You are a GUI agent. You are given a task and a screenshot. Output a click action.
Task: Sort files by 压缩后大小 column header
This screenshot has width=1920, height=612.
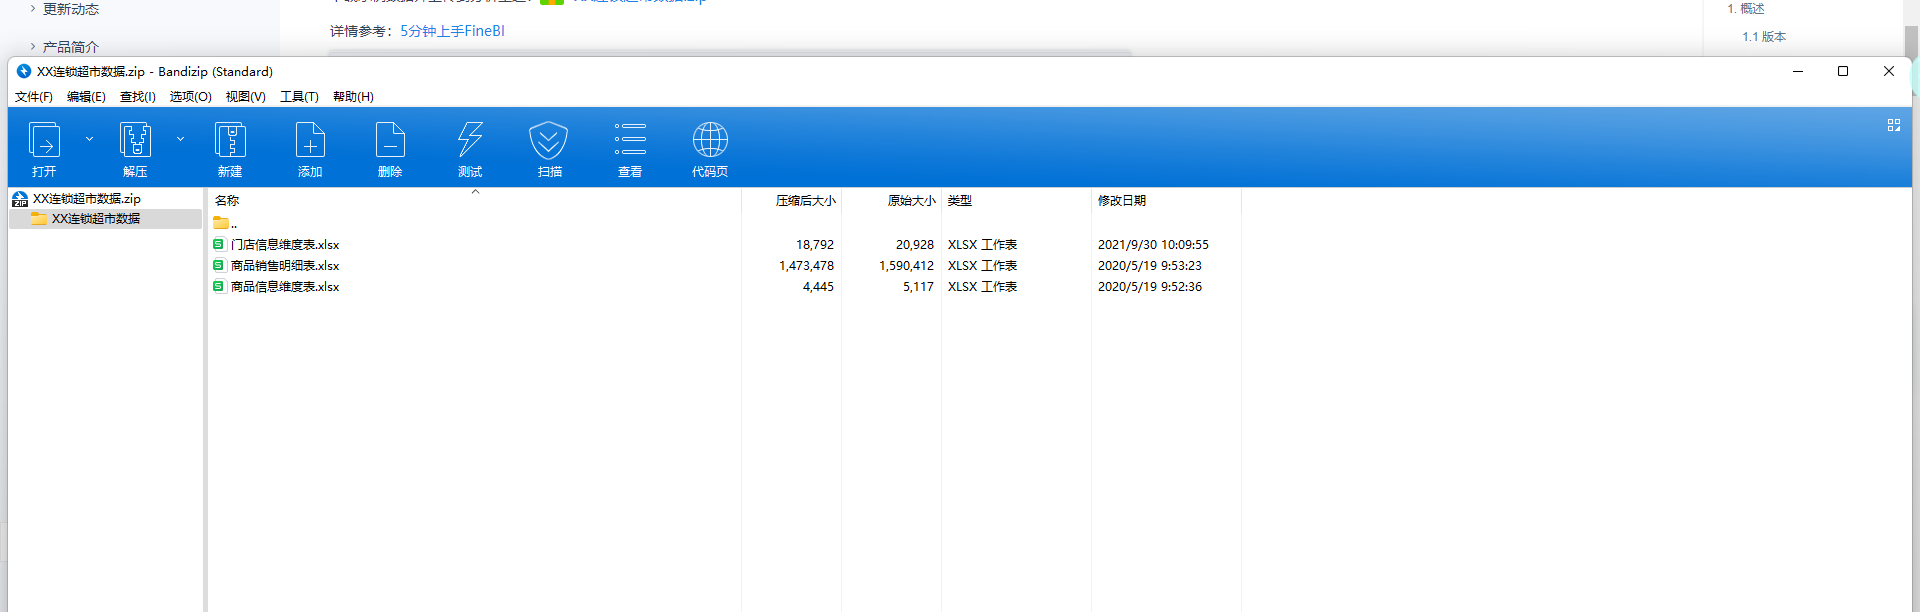click(x=805, y=201)
